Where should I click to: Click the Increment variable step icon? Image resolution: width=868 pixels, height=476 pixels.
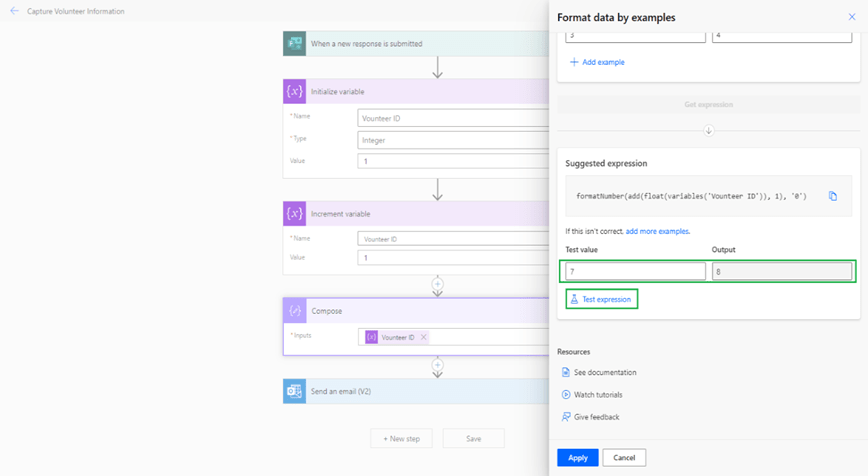click(x=294, y=214)
